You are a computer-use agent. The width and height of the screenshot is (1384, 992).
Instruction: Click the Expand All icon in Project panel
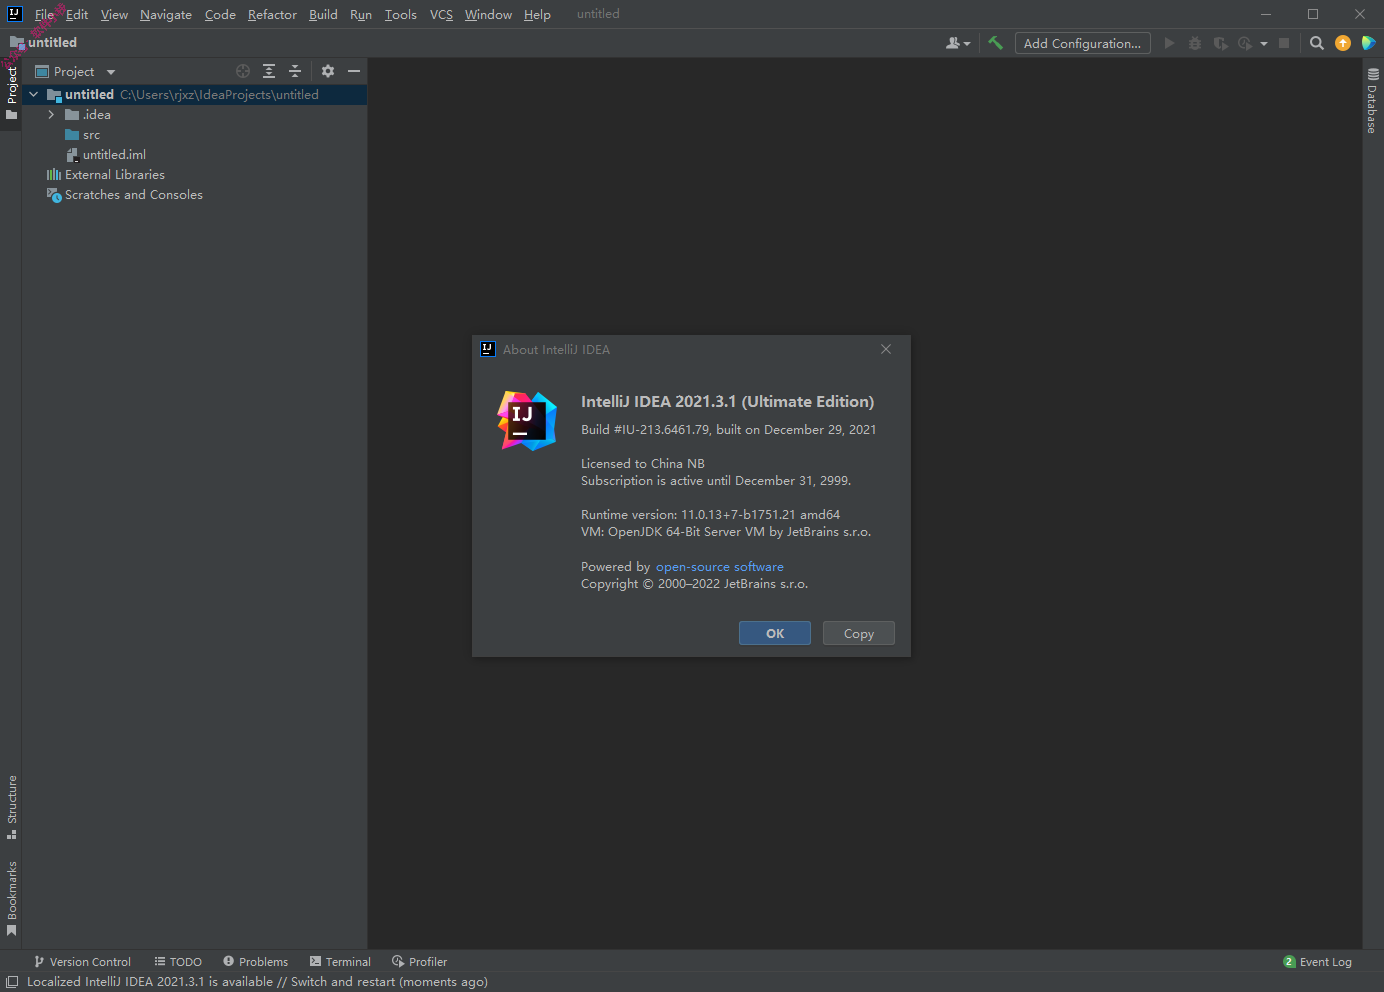[x=269, y=71]
